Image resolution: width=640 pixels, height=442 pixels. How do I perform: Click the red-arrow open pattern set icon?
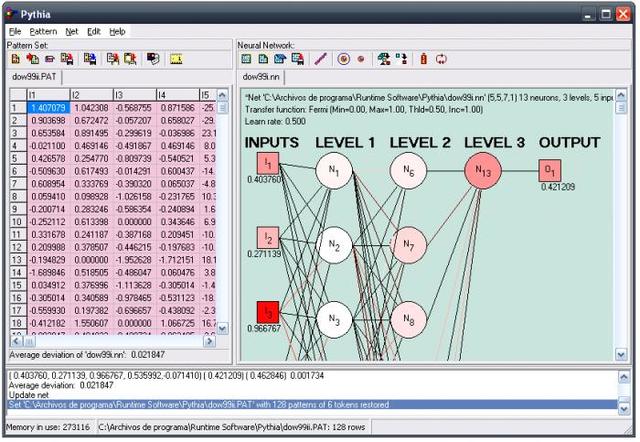pyautogui.click(x=33, y=59)
